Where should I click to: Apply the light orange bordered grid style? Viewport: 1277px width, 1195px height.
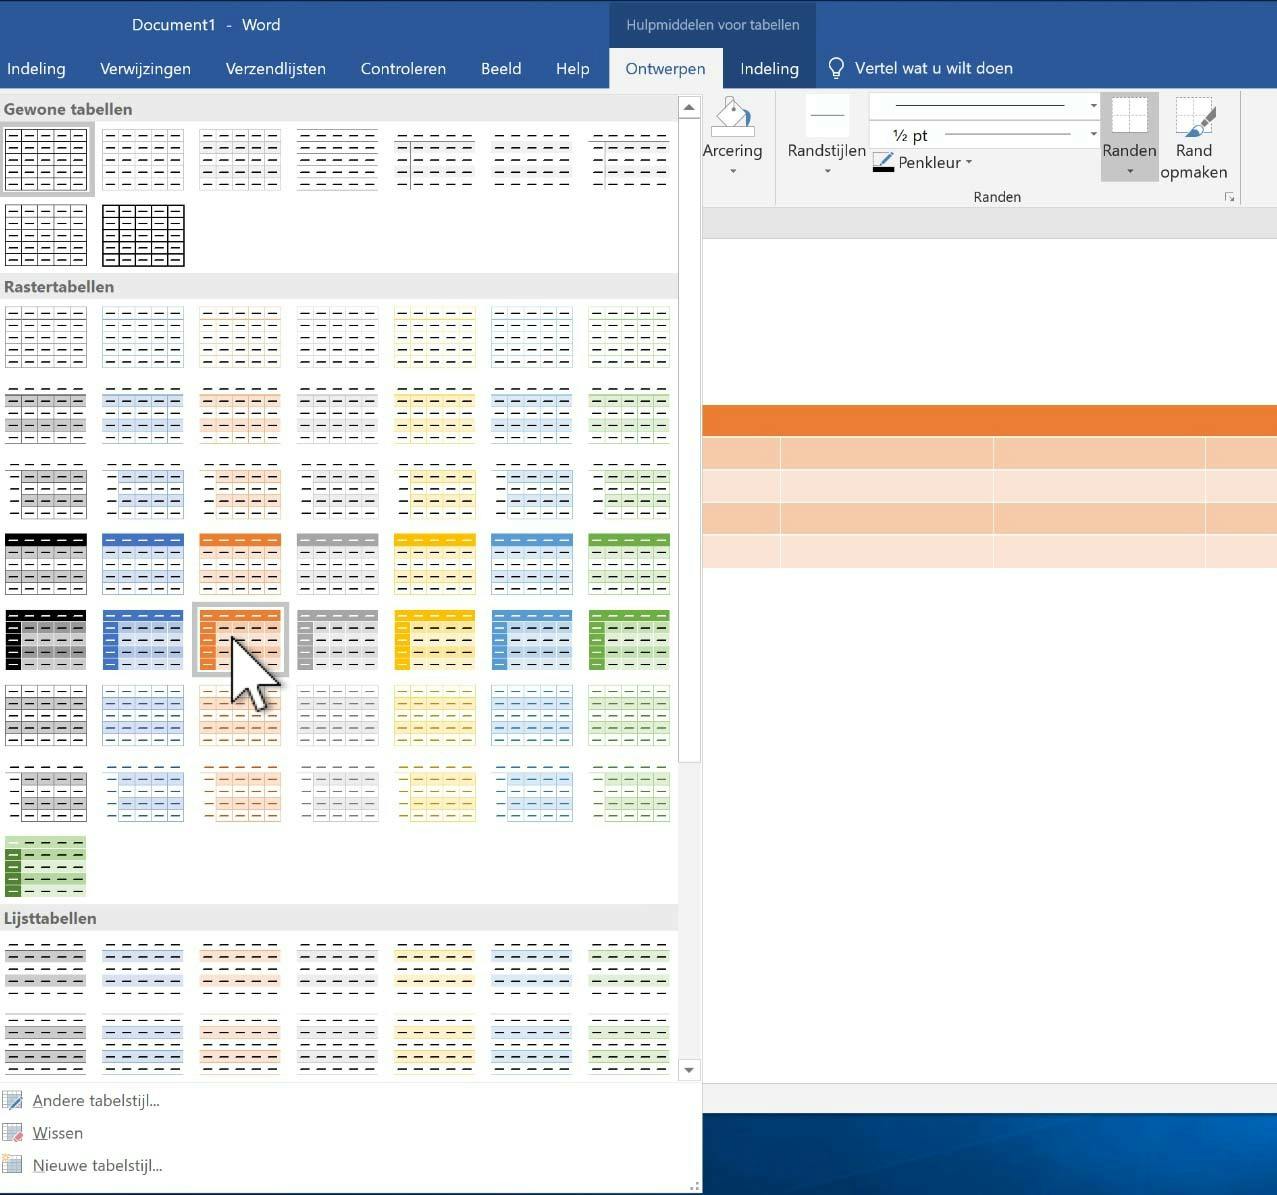click(x=240, y=337)
